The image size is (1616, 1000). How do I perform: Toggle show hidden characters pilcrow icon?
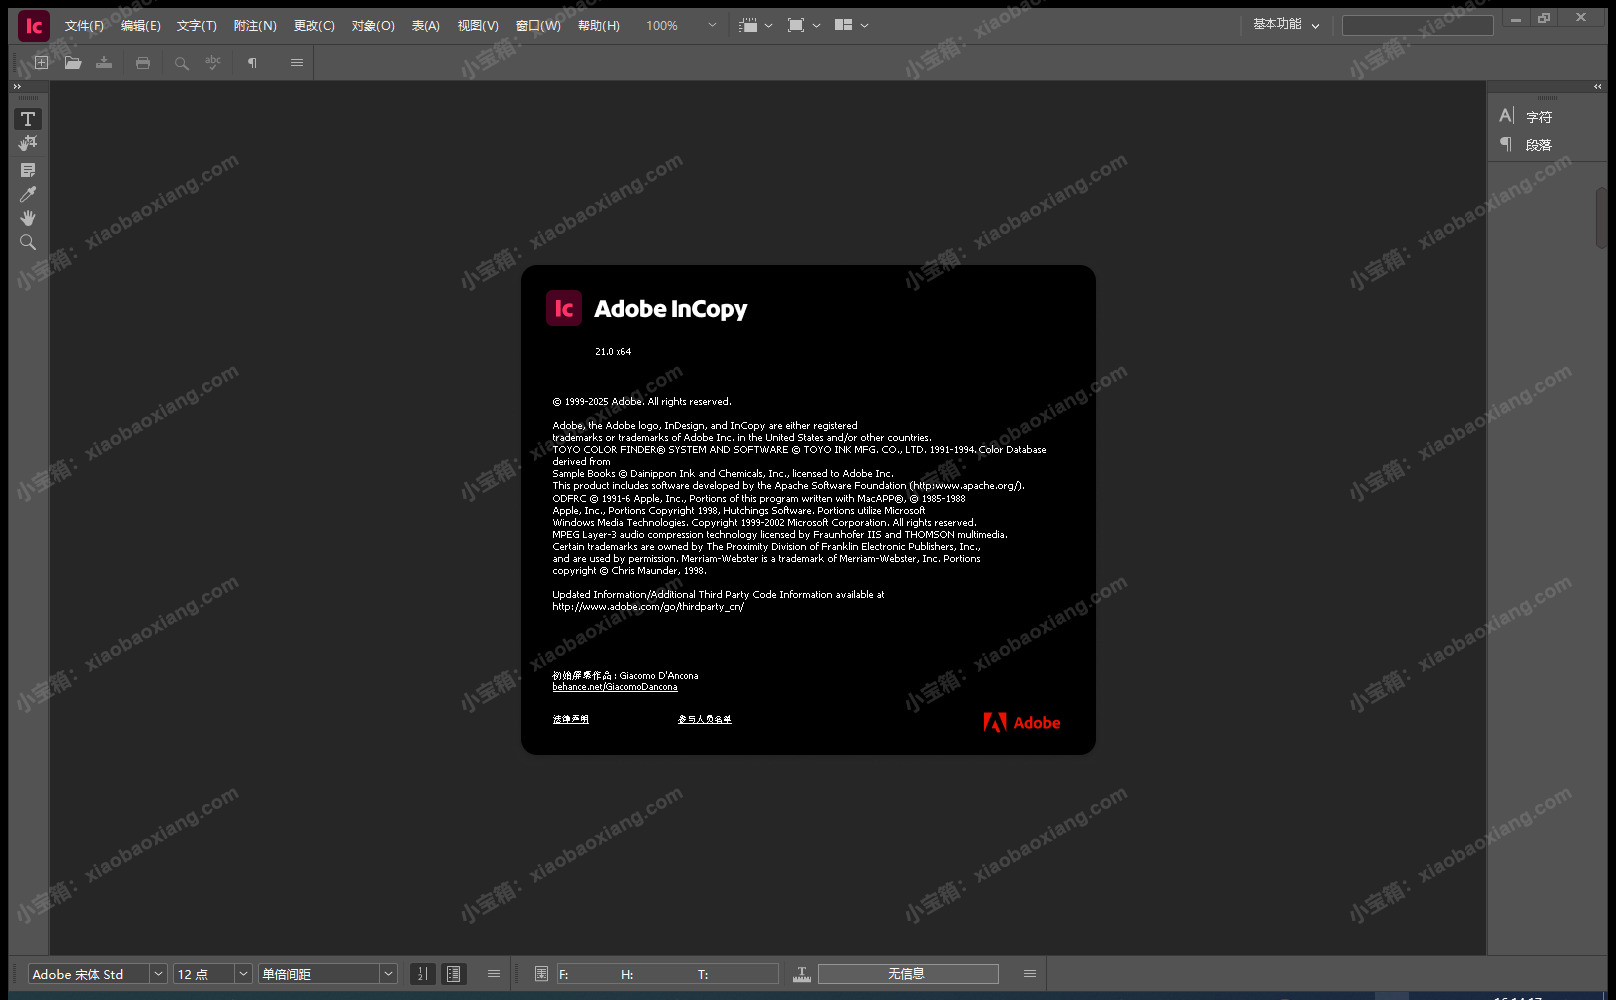coord(252,63)
